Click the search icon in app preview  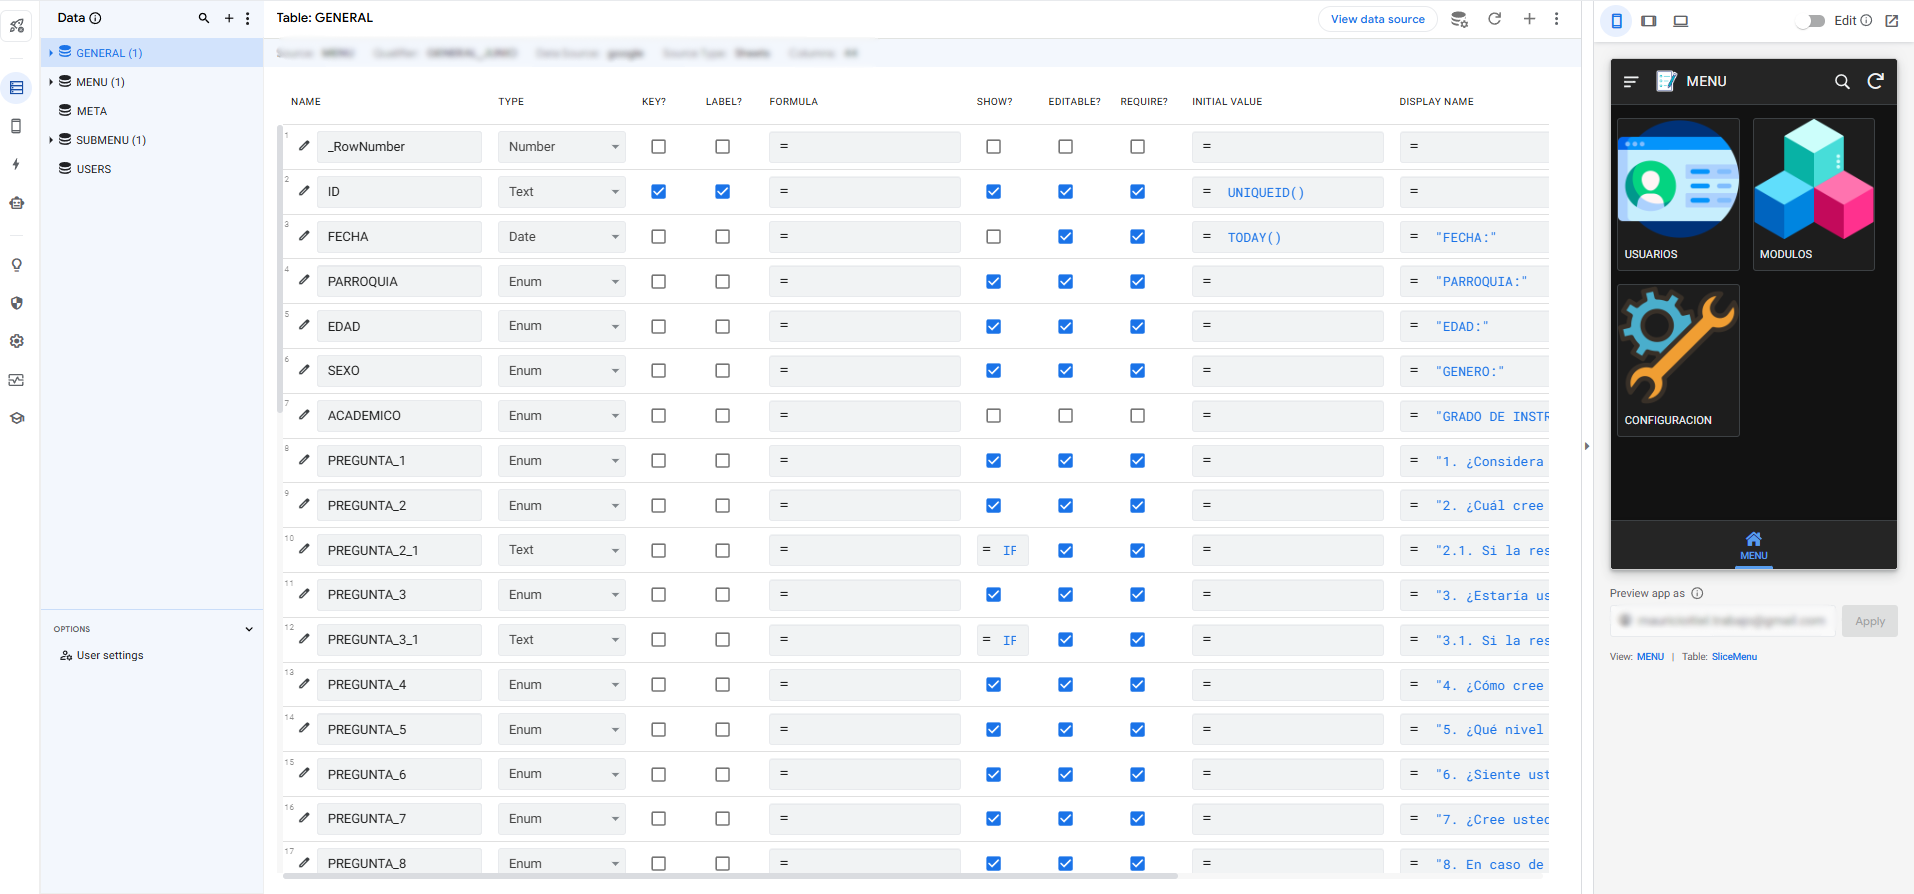pos(1841,82)
